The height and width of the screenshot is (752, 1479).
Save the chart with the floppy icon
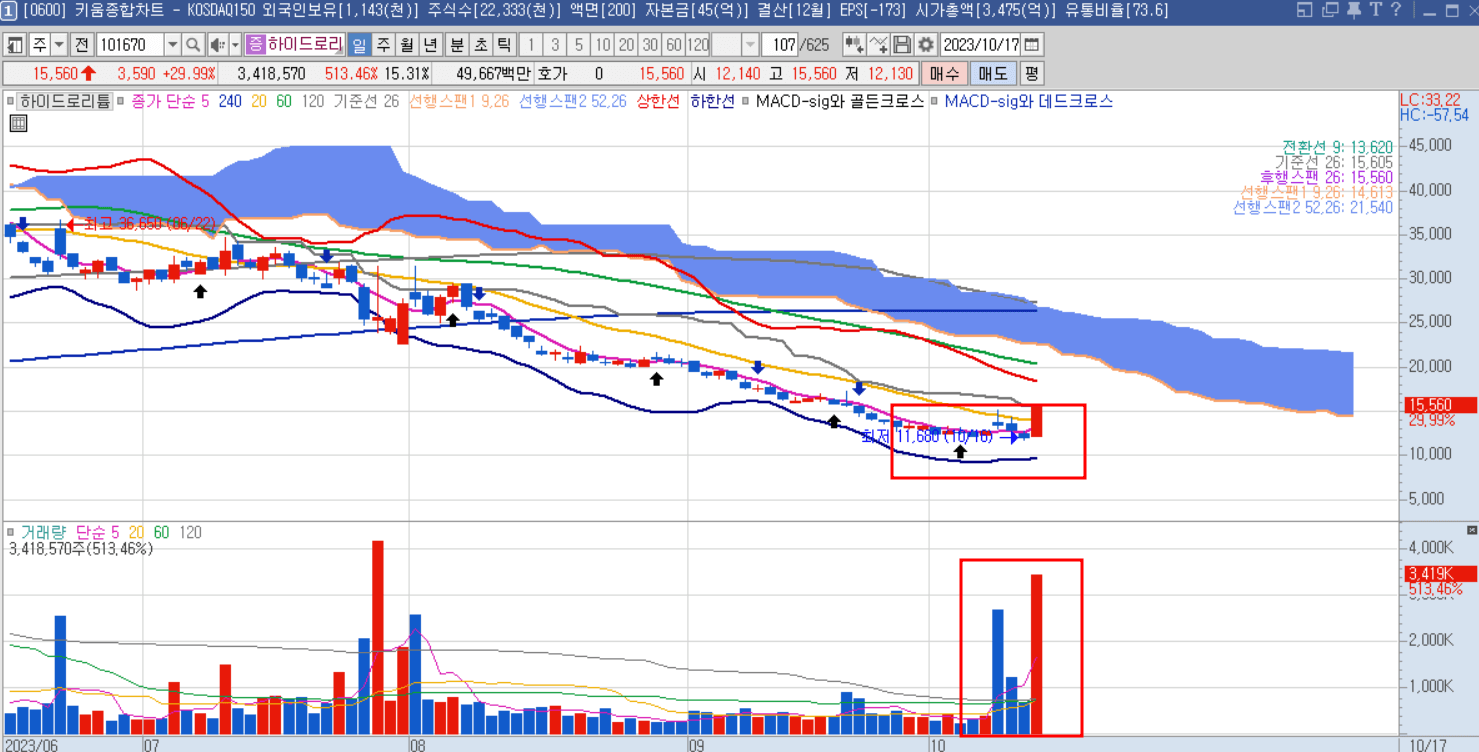902,45
